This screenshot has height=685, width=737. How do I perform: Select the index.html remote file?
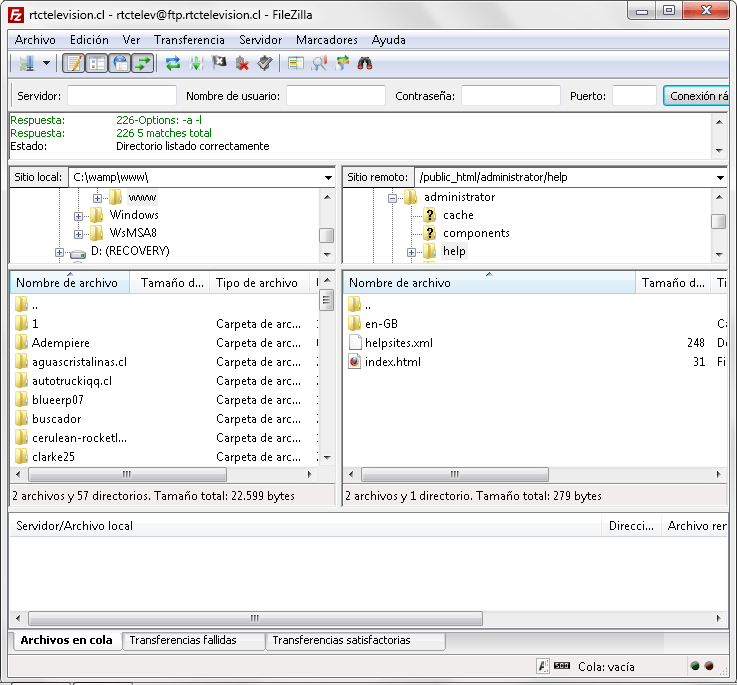pos(392,362)
